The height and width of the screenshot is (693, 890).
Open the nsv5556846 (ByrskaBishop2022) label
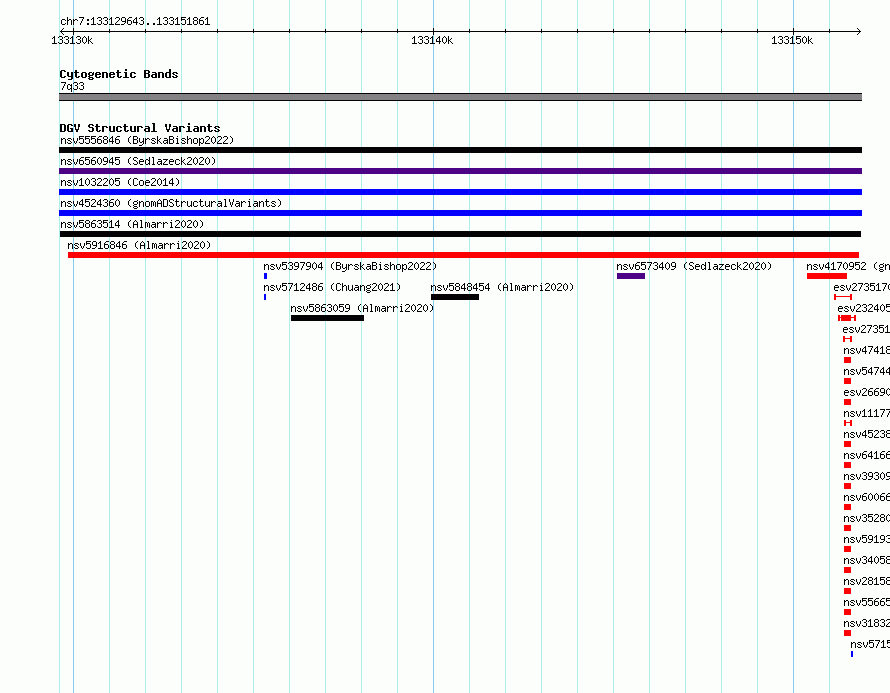click(x=147, y=140)
